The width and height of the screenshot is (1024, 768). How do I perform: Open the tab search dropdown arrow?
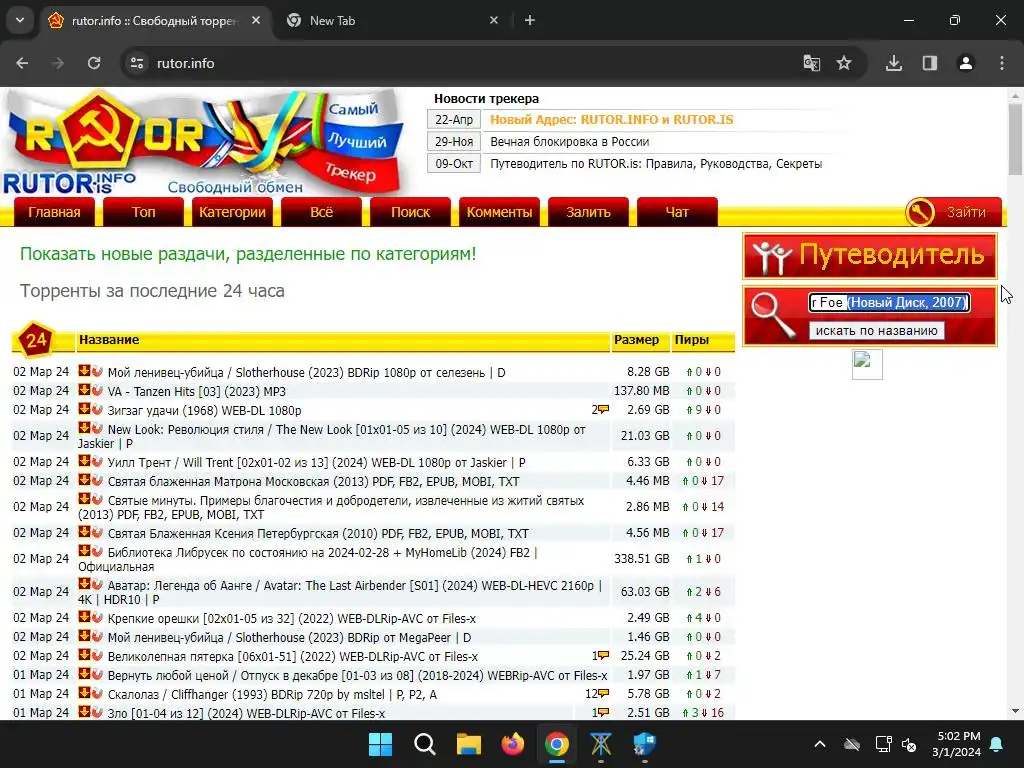point(20,20)
